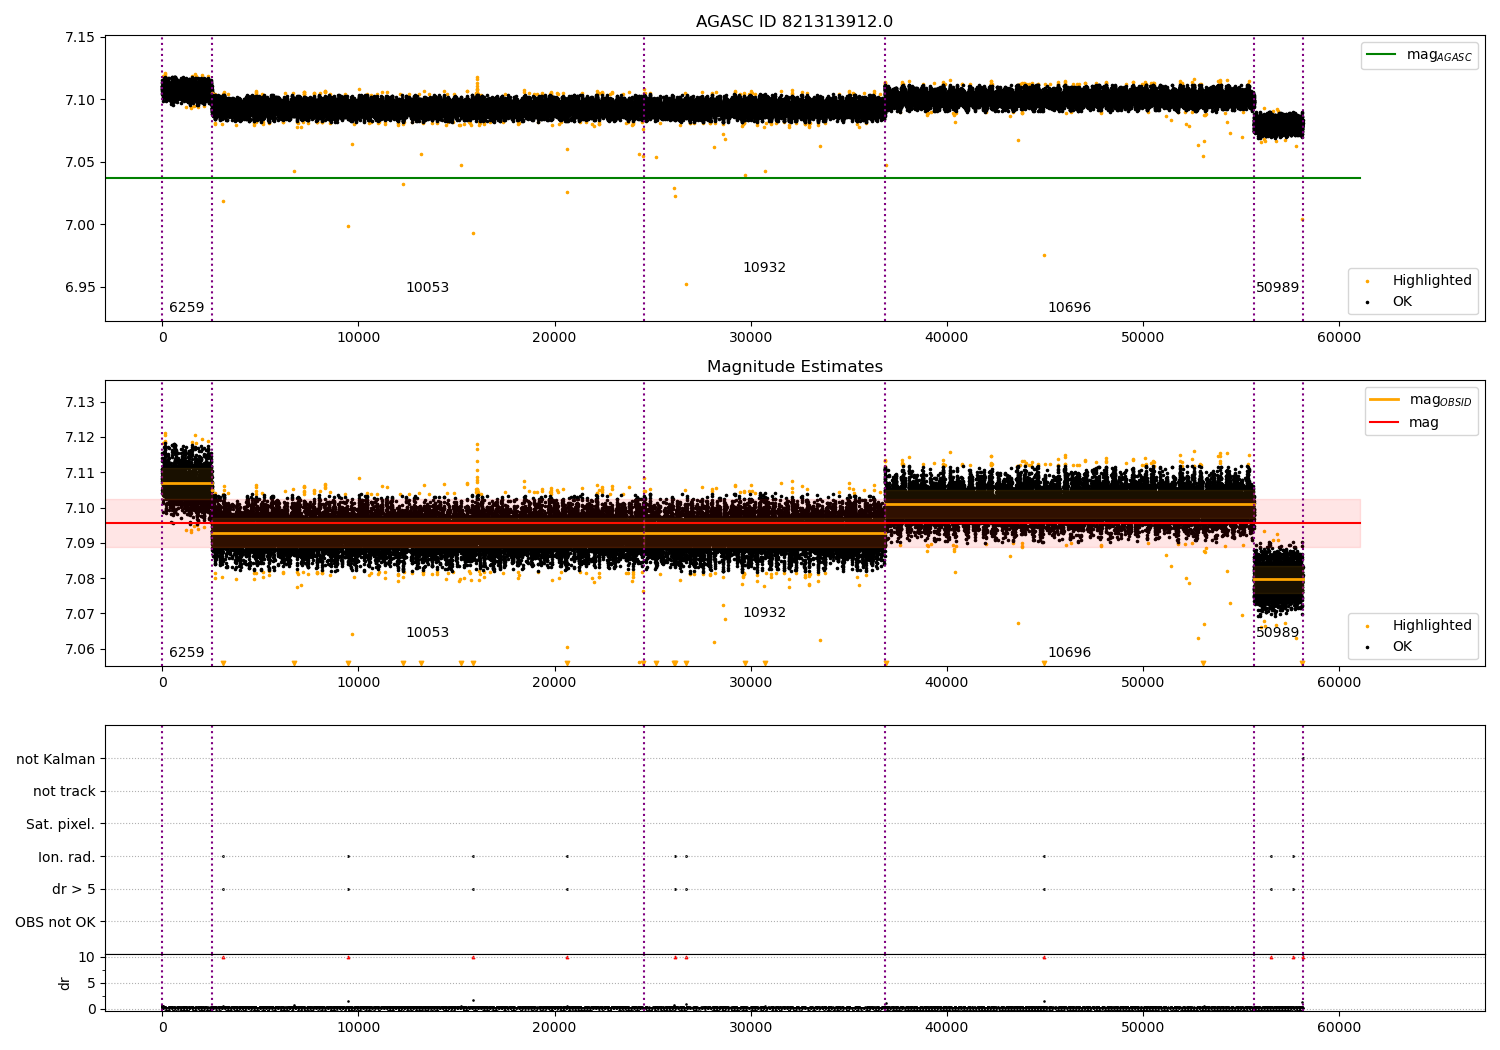Click "10932" in the Magnitude Estimates plot

point(764,613)
